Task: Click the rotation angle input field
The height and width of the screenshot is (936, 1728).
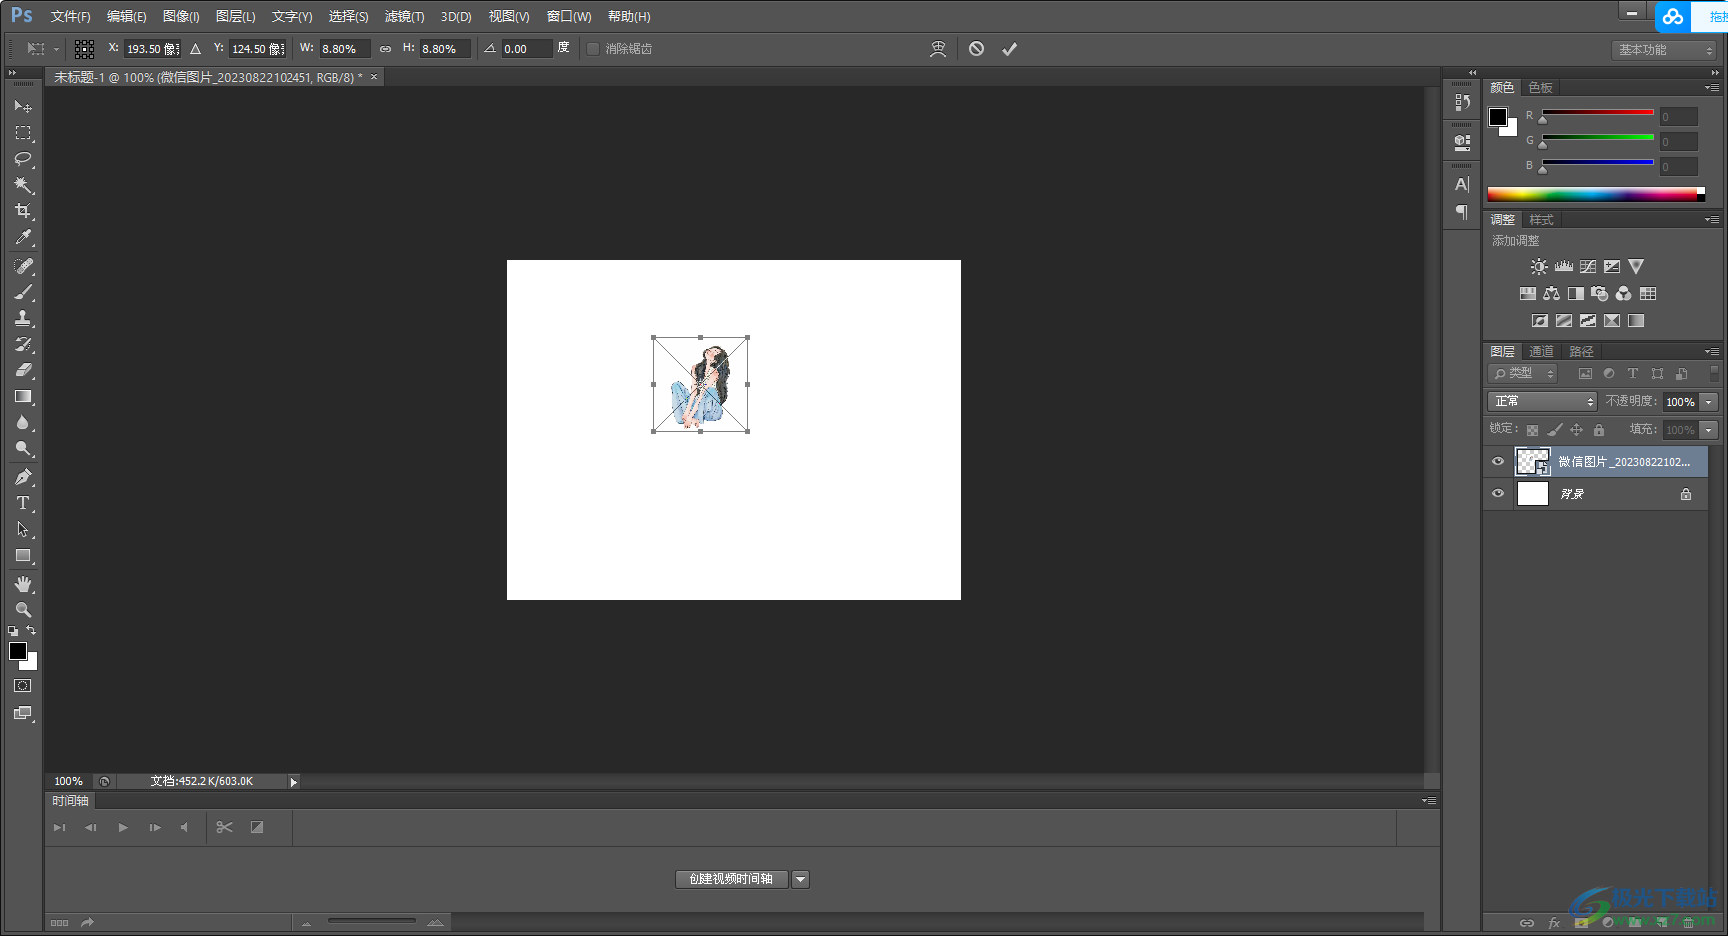Action: [526, 49]
